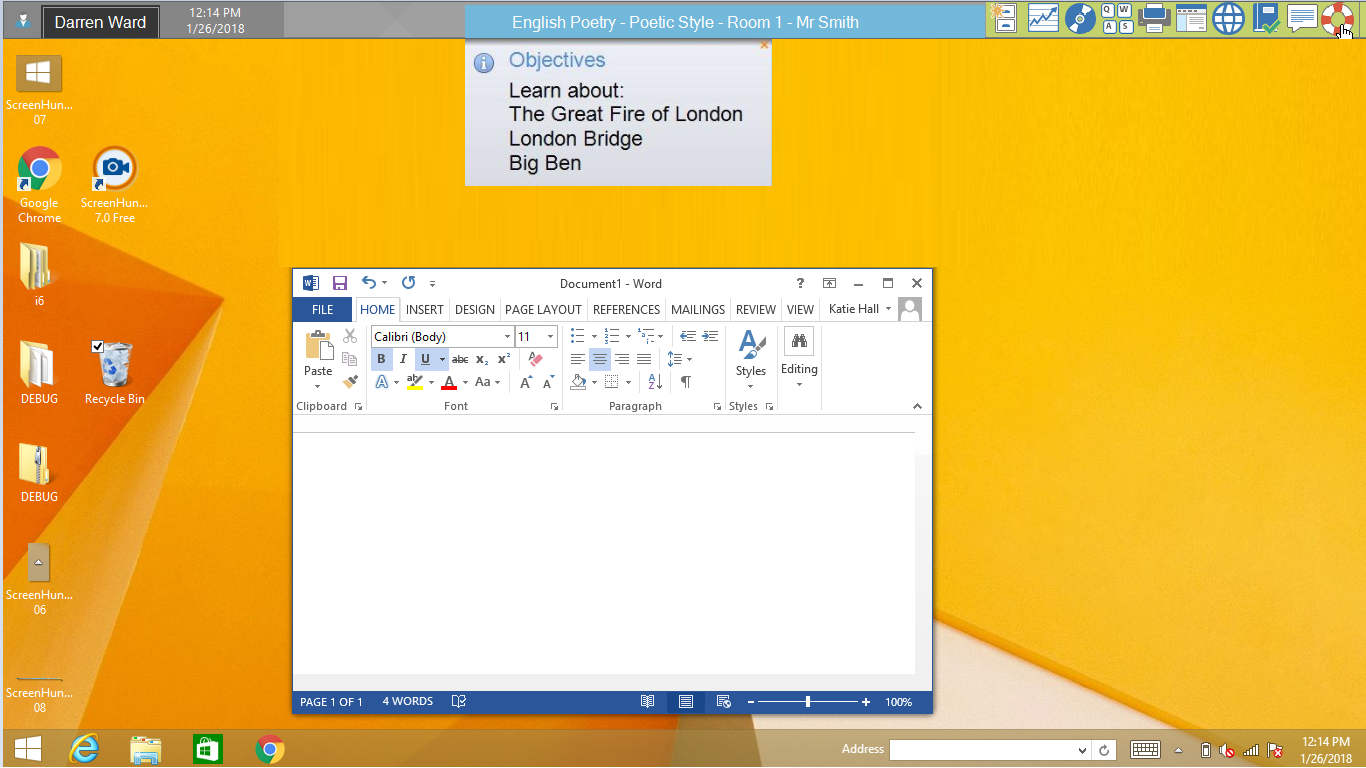This screenshot has width=1366, height=768.
Task: Switch to the INSERT ribbon tab
Action: pyautogui.click(x=424, y=309)
